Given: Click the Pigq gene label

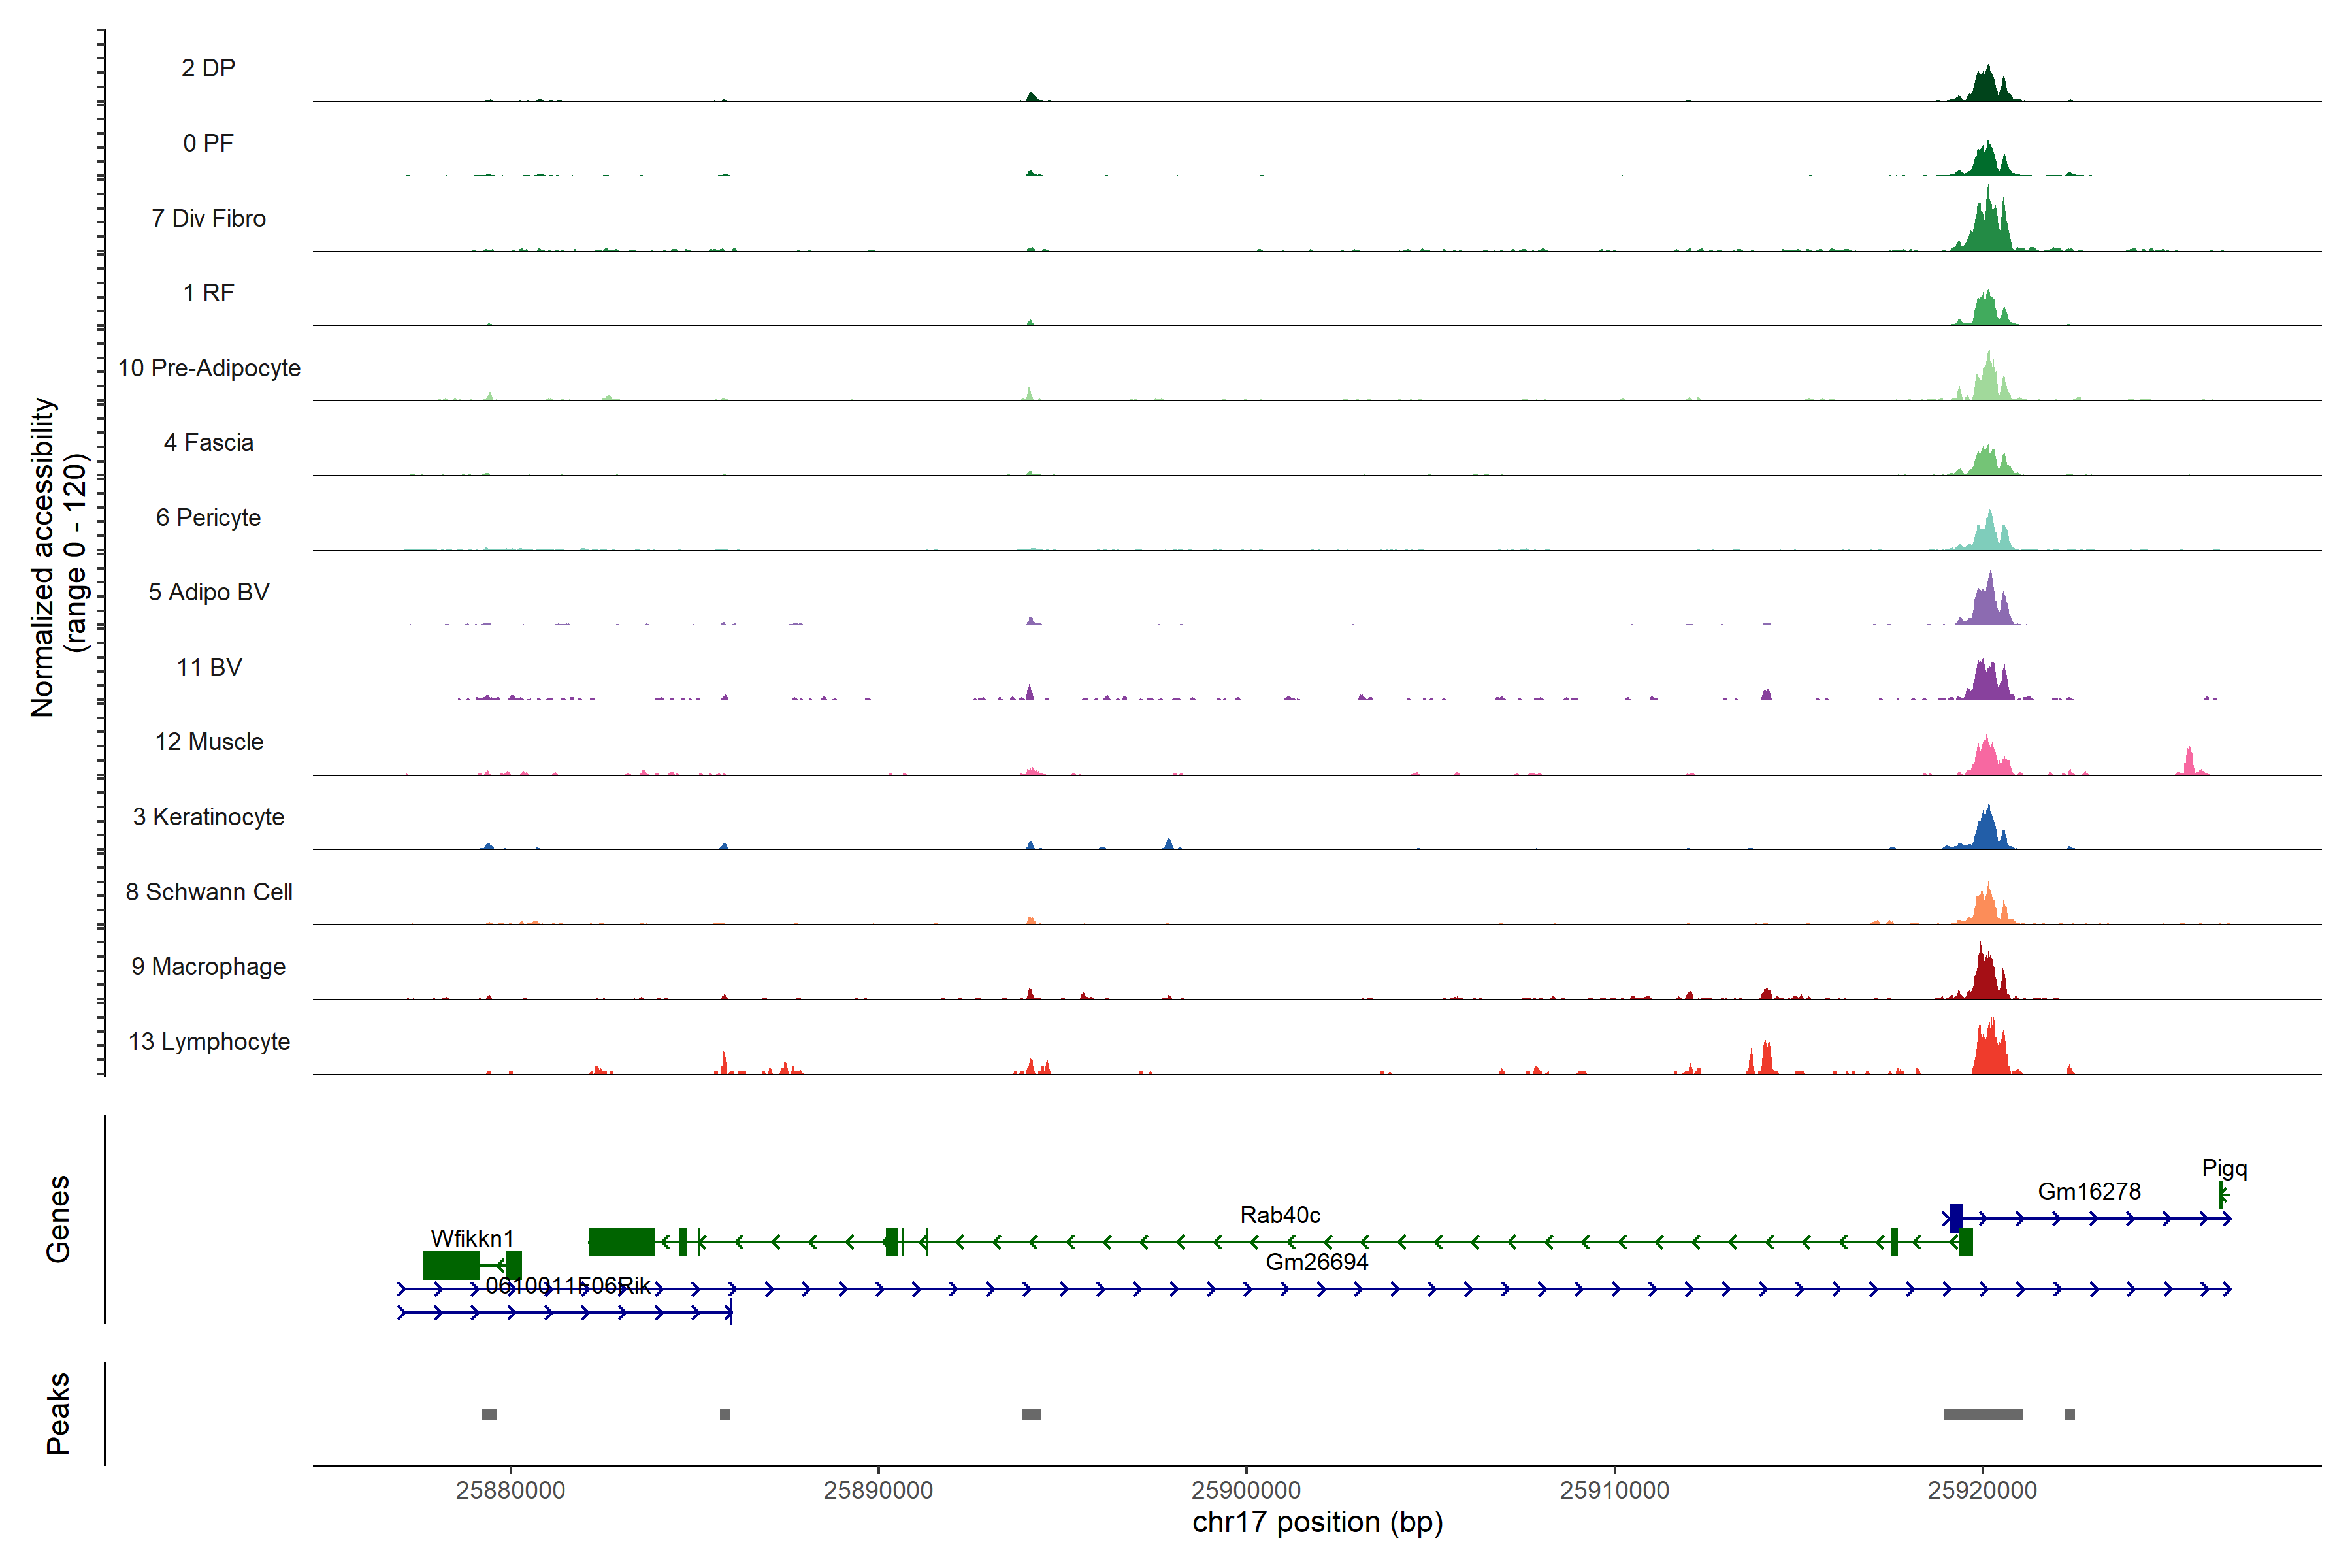Looking at the screenshot, I should [2224, 1168].
